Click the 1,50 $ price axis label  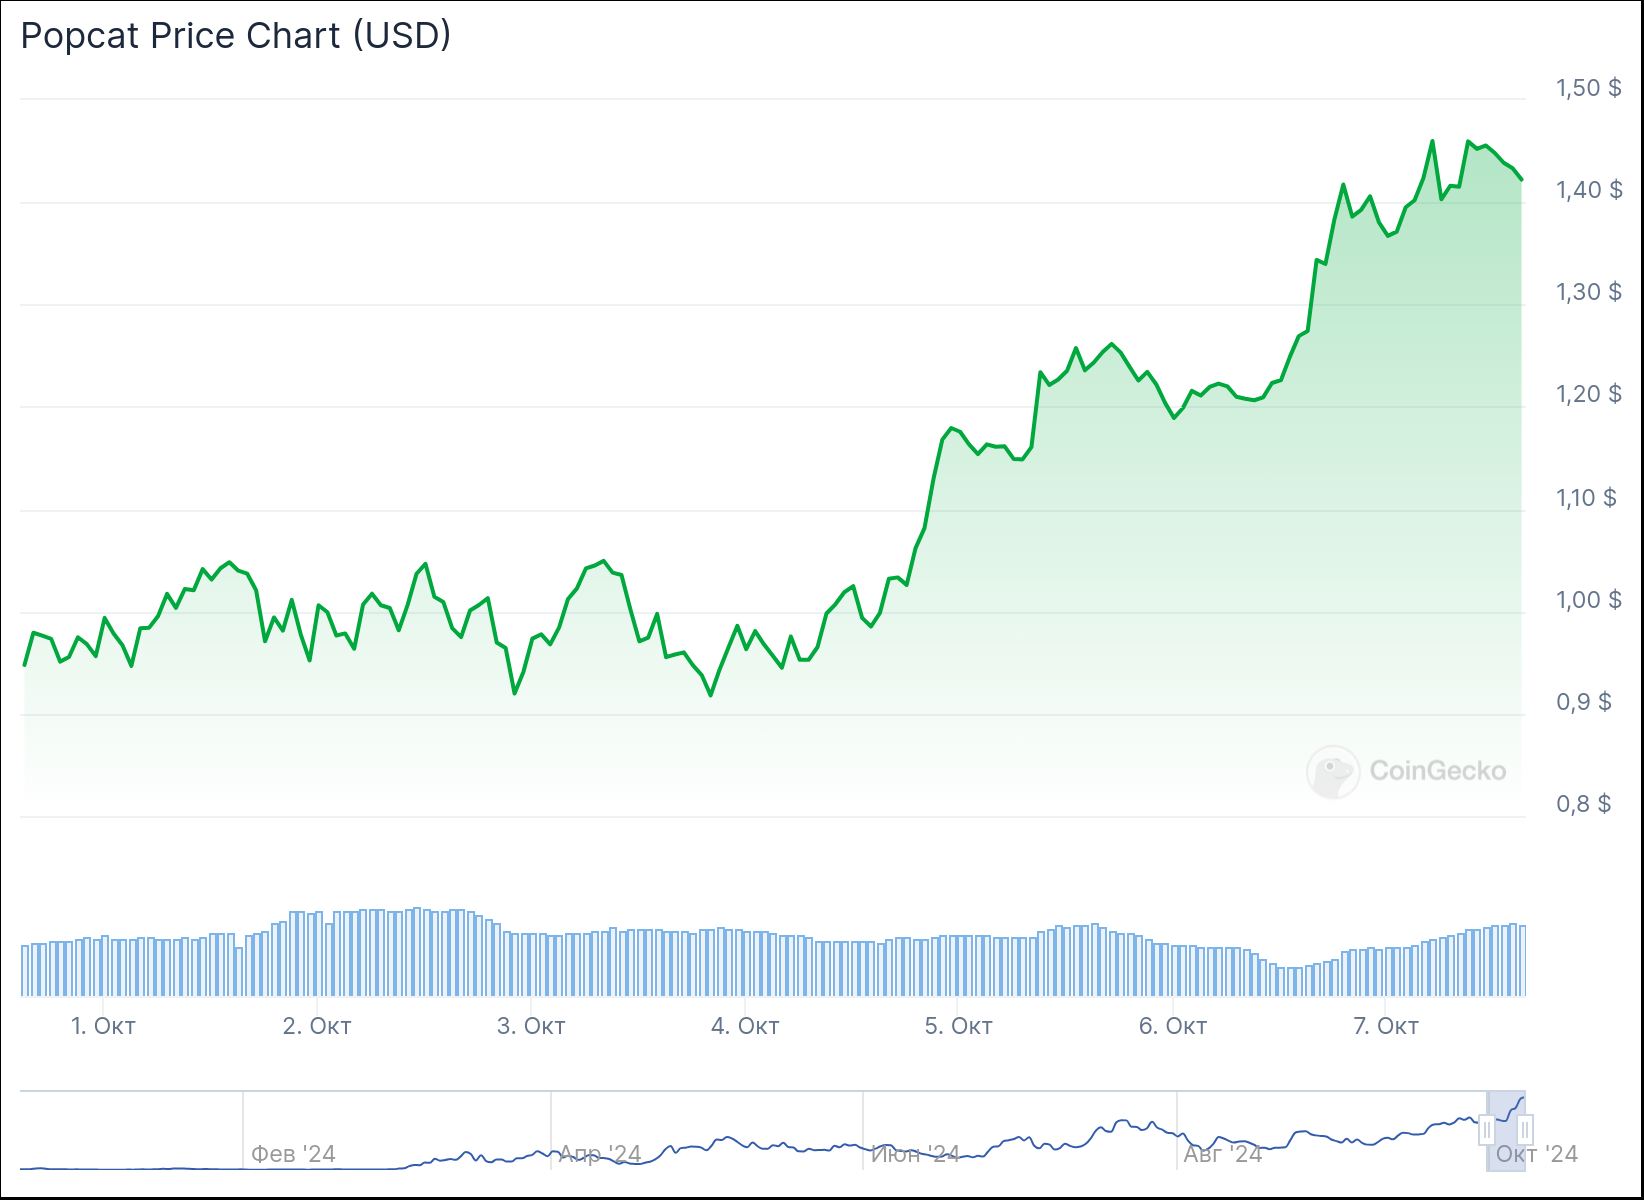tap(1588, 88)
